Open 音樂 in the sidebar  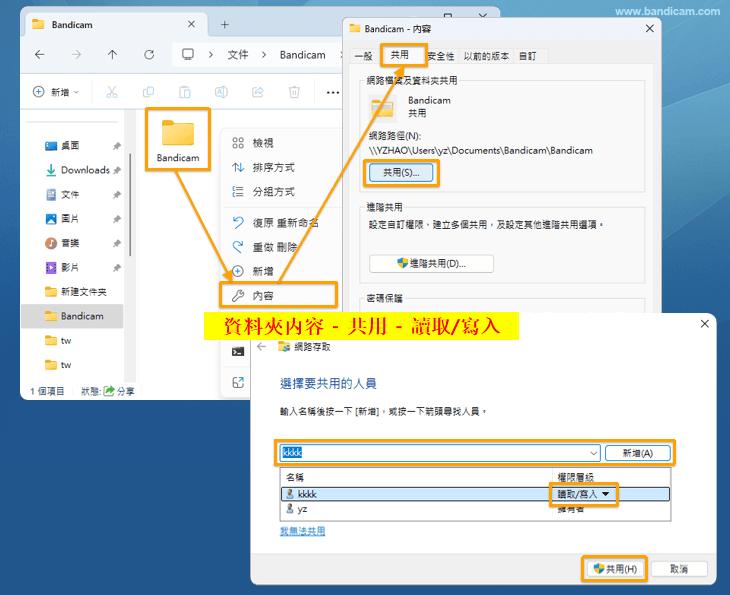coord(70,243)
